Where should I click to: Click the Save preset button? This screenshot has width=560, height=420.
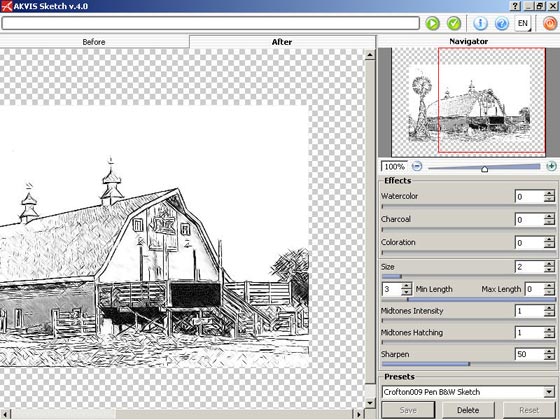408,410
